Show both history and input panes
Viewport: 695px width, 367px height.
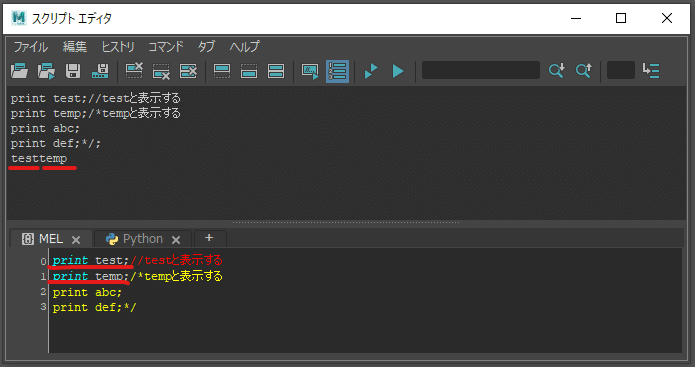[x=276, y=71]
